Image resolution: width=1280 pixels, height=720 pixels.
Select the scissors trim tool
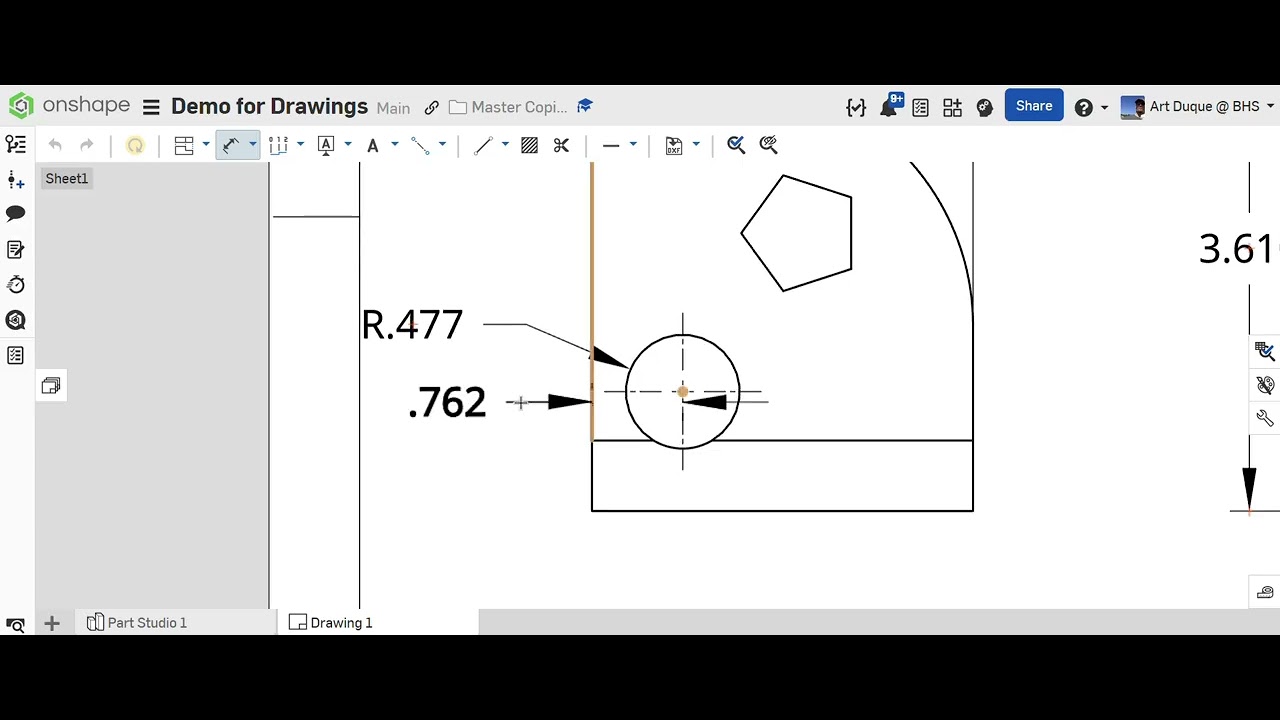(561, 145)
